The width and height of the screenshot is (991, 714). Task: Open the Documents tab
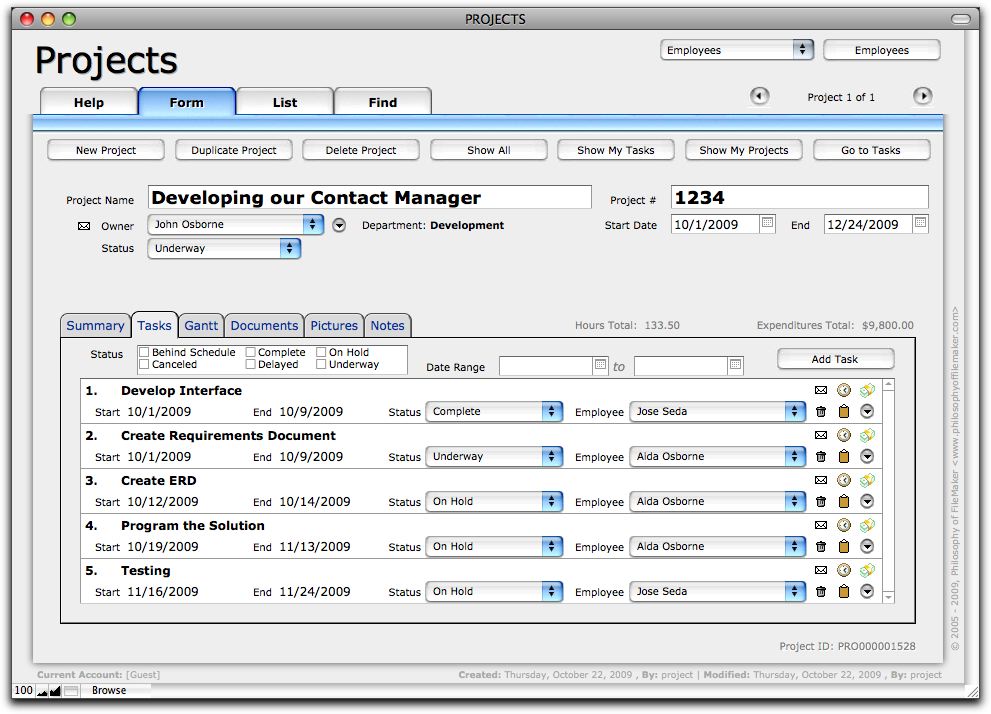[264, 325]
